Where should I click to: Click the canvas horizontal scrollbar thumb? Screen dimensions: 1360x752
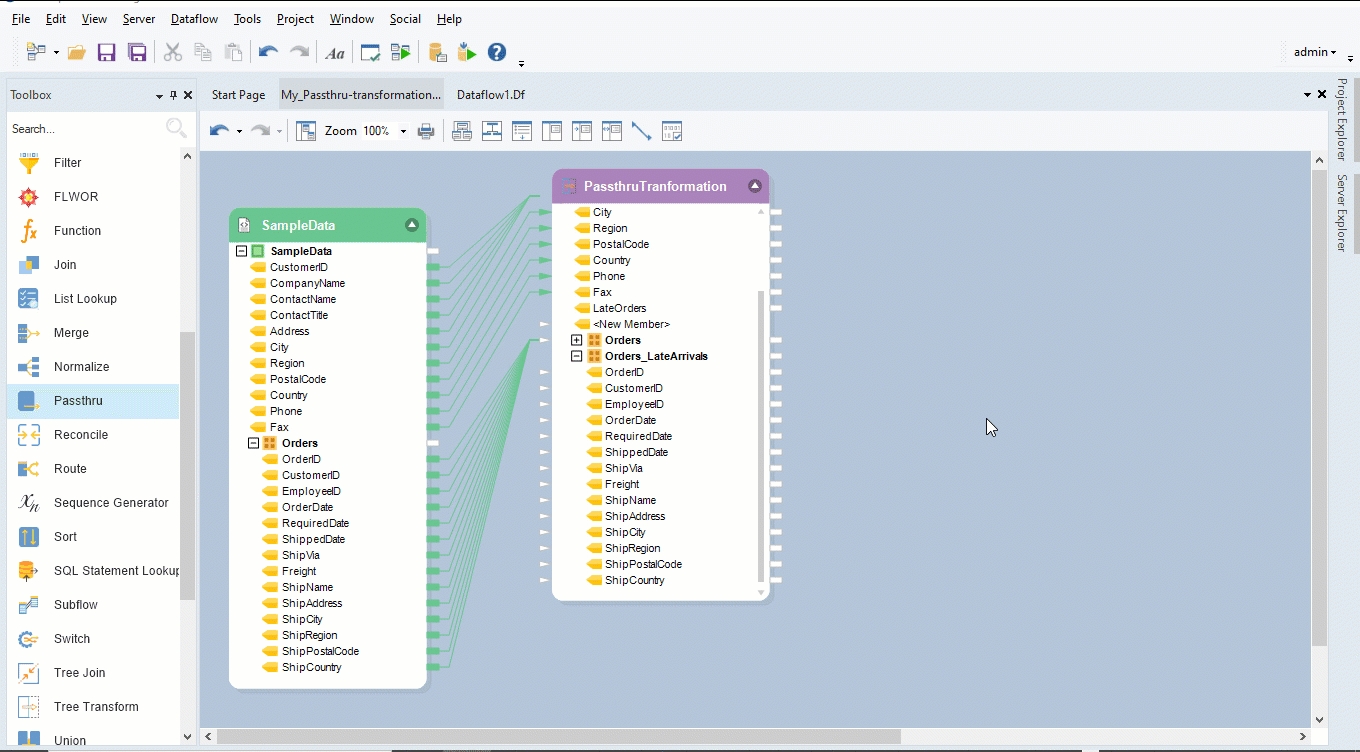tap(560, 737)
